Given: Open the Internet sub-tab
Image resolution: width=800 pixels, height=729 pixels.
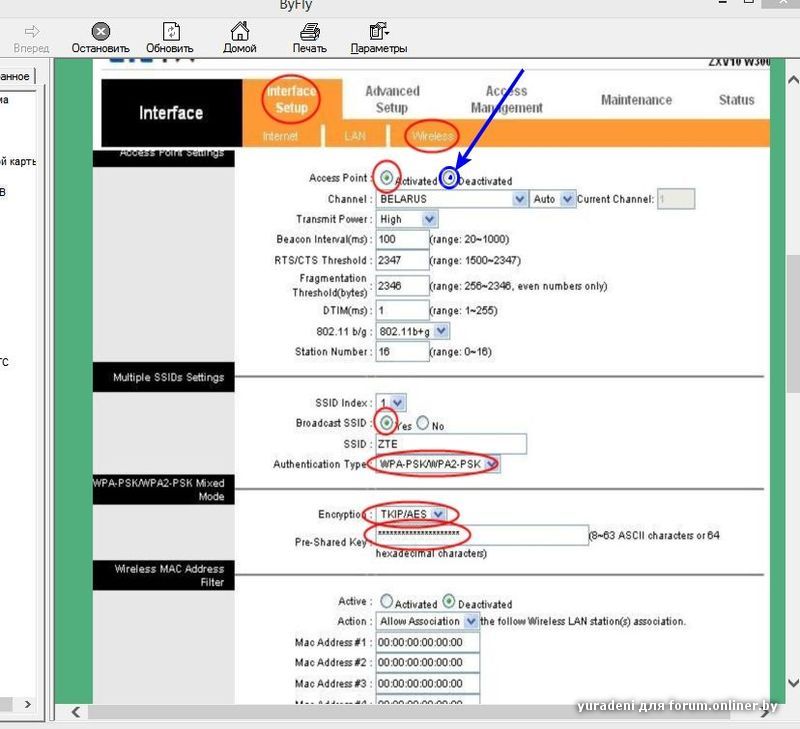Looking at the screenshot, I should [280, 136].
